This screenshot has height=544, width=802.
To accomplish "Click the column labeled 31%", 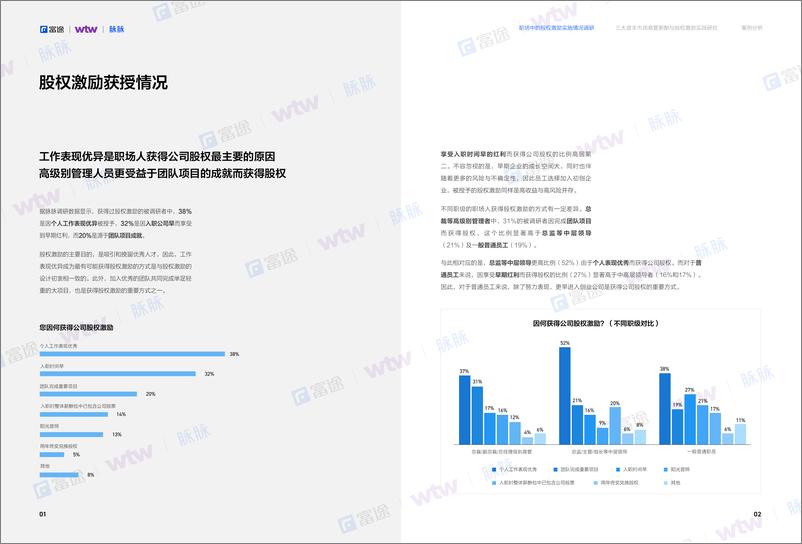I will tap(477, 415).
